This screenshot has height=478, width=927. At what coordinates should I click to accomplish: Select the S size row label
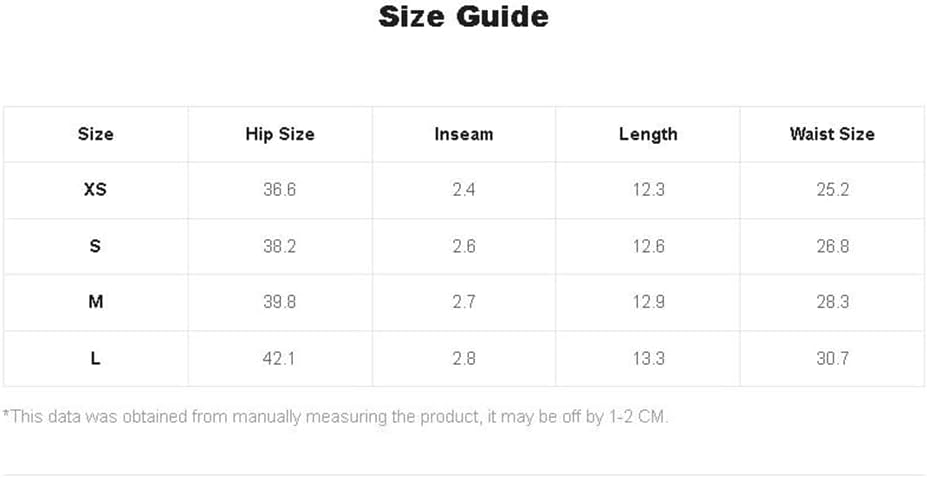coord(95,246)
